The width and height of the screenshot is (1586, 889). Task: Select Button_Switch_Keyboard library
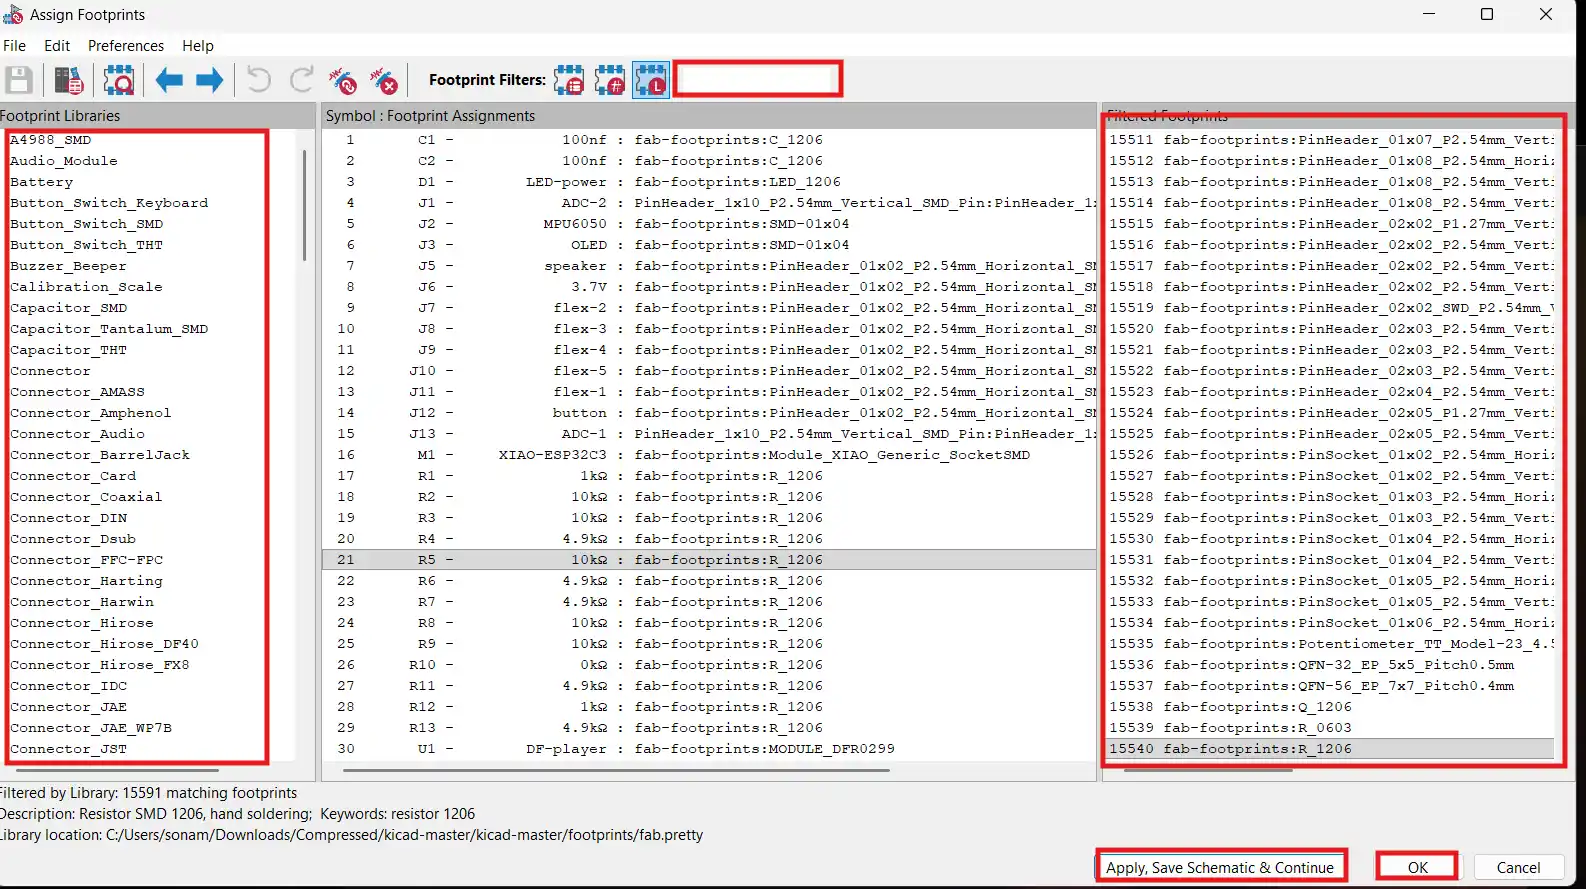[x=109, y=203]
